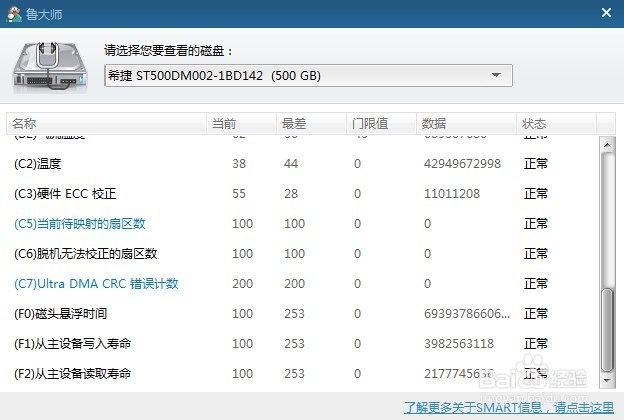Select the row (C5)当前待映射的扇区数
Image resolution: width=624 pixels, height=420 pixels.
tap(302, 224)
